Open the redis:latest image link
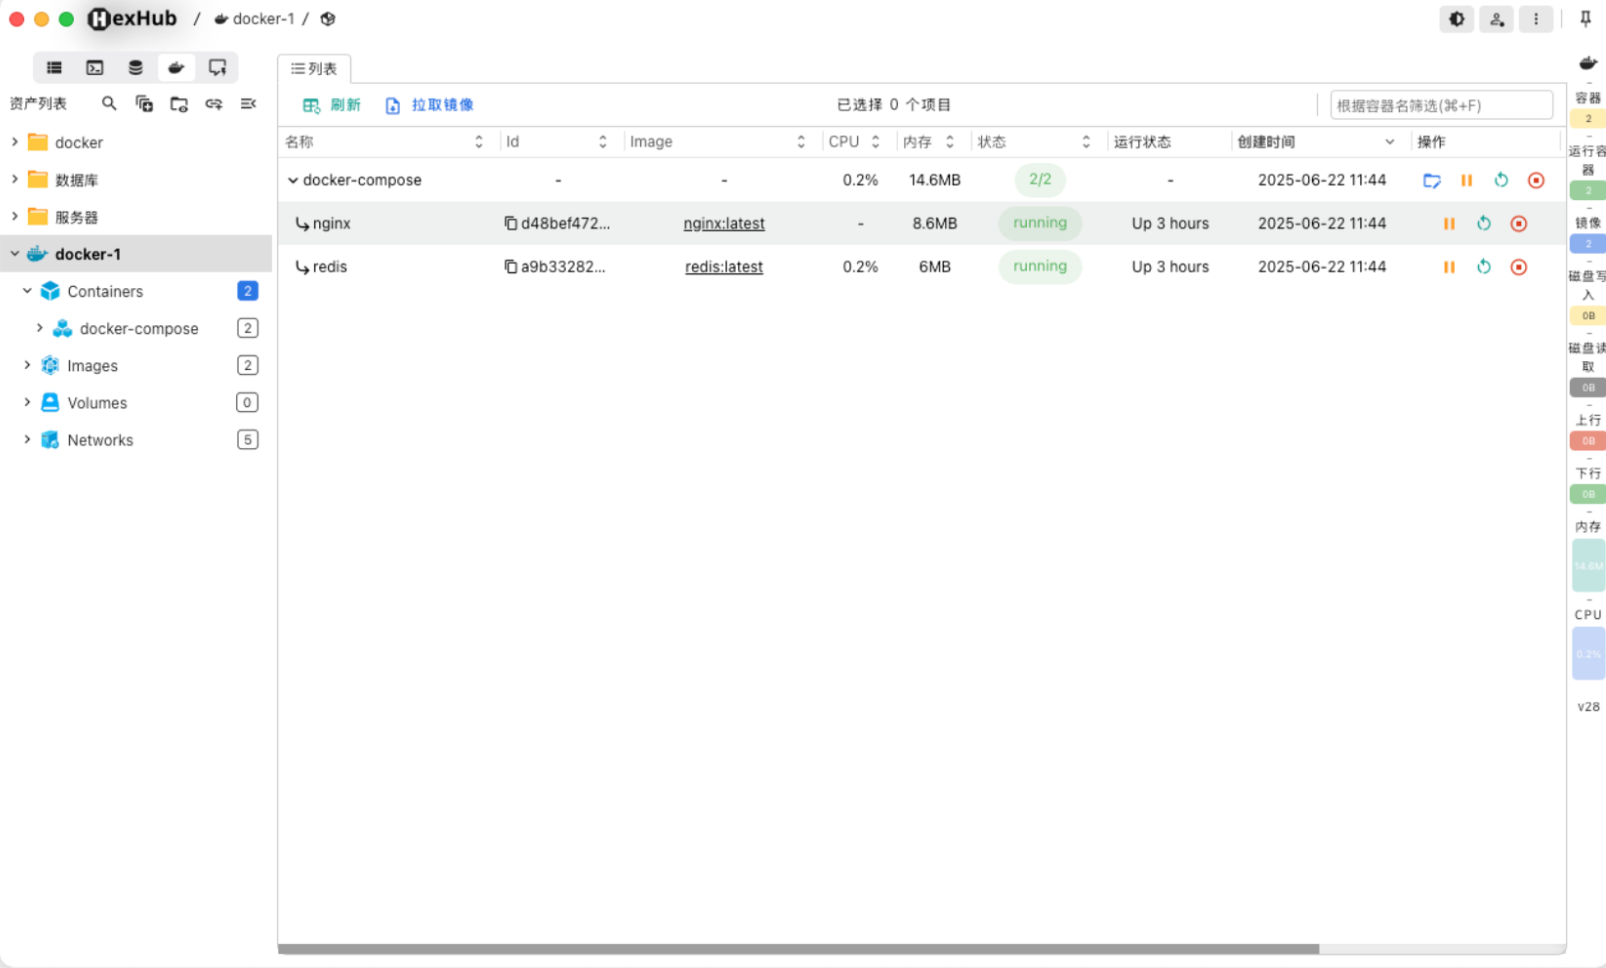The image size is (1606, 968). (x=724, y=267)
